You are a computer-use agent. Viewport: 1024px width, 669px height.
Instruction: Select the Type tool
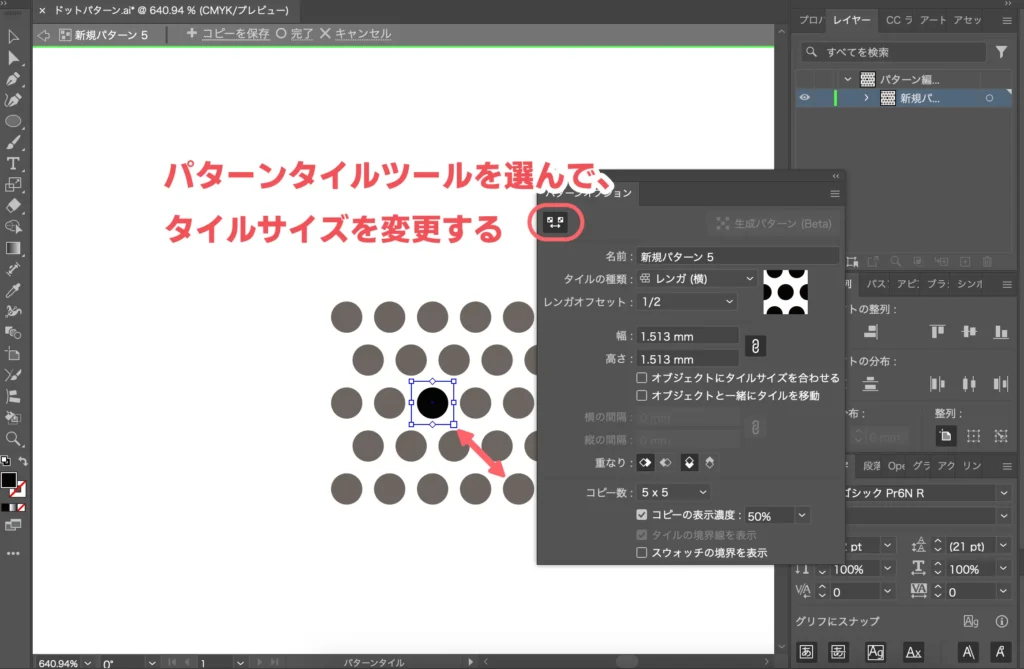point(13,163)
